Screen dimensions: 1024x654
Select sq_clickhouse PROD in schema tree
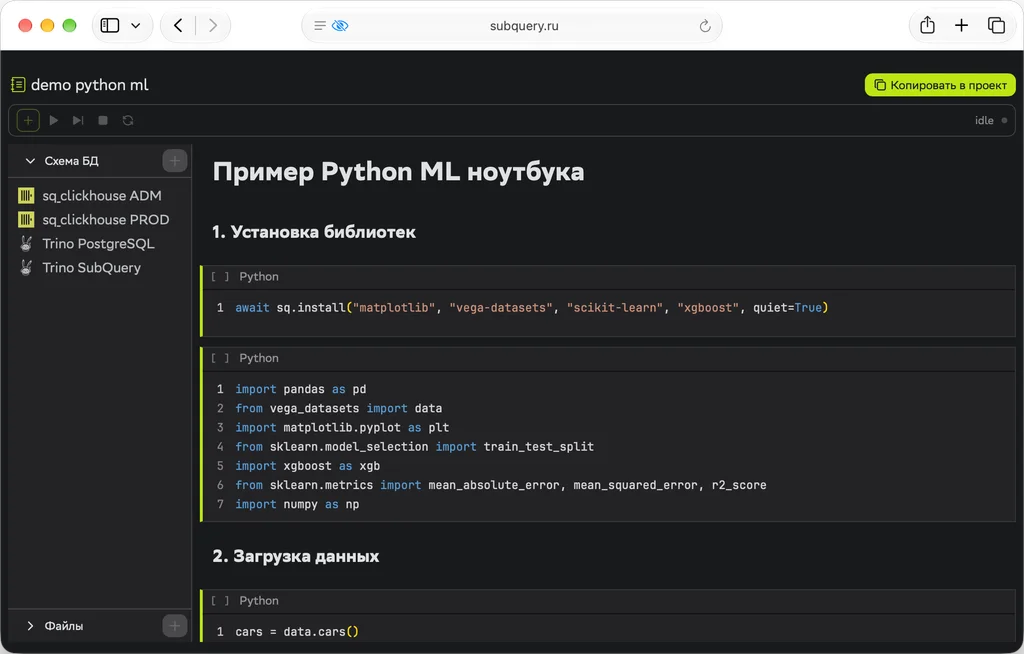click(105, 220)
